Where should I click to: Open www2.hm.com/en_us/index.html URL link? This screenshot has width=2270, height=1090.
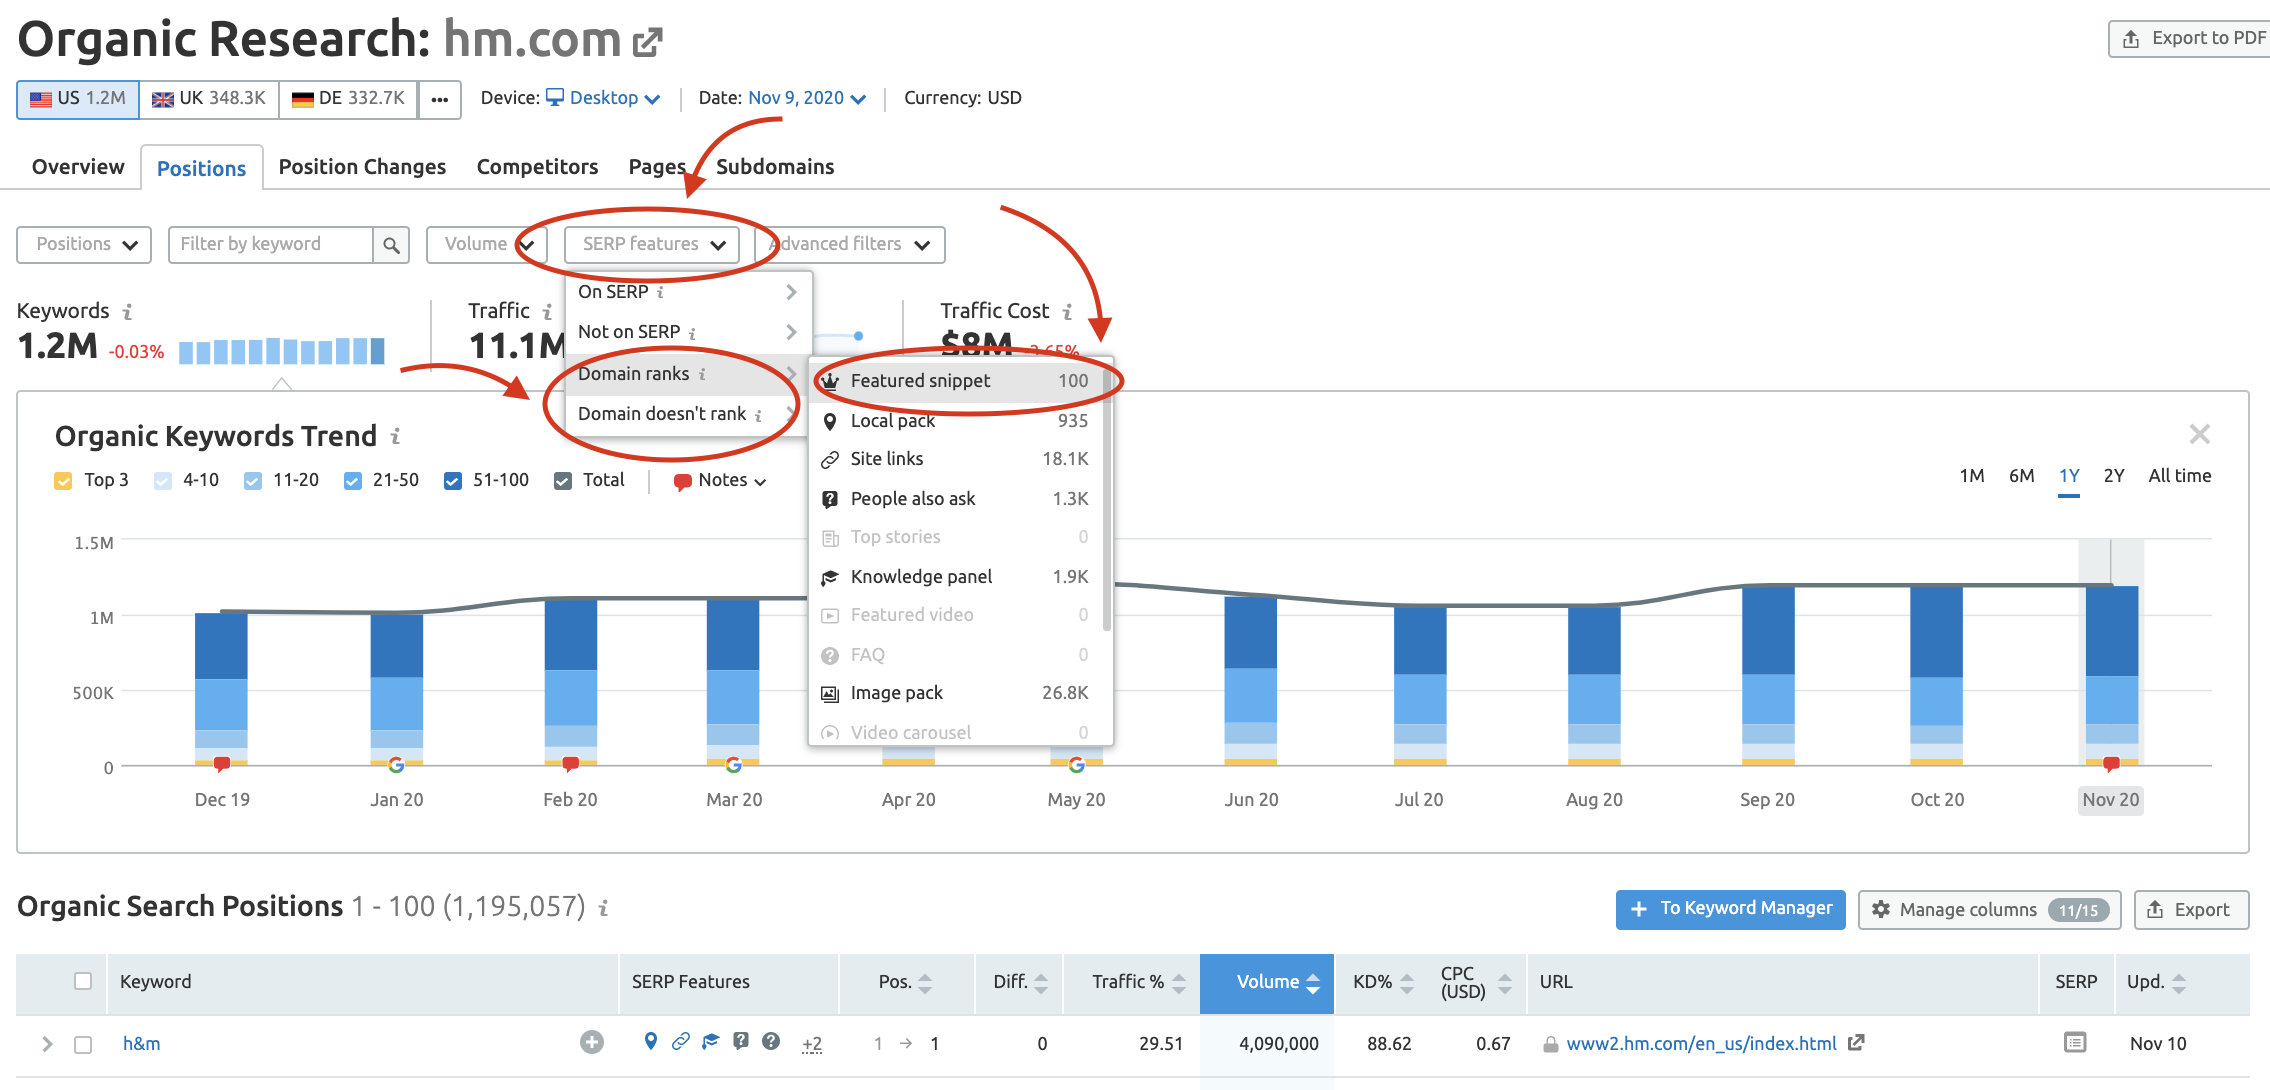click(x=1701, y=1044)
